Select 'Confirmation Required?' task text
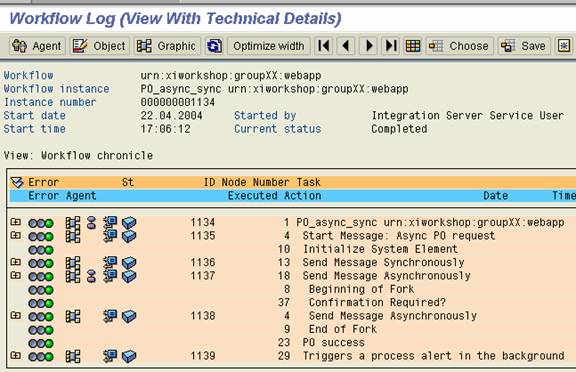This screenshot has width=576, height=372. [x=377, y=302]
